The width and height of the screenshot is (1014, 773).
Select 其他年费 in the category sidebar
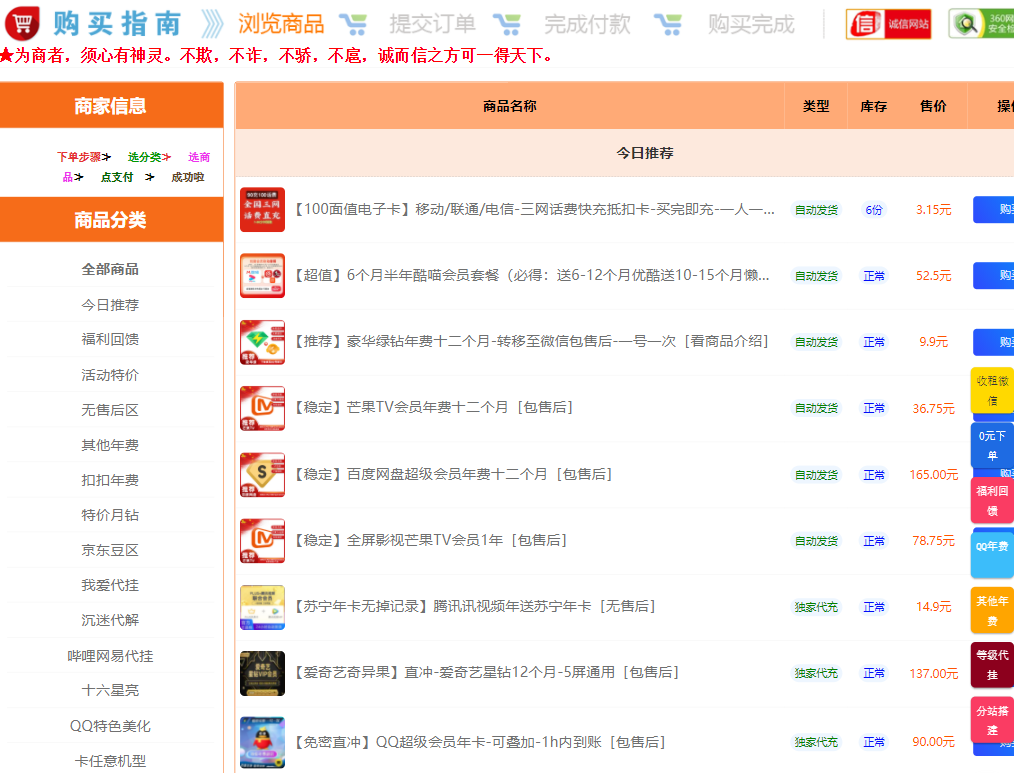click(110, 445)
